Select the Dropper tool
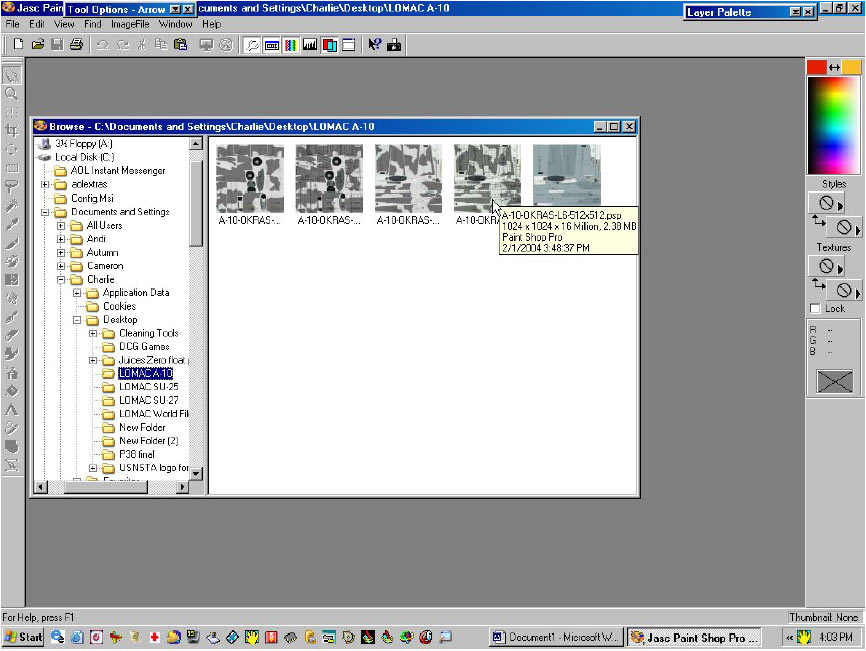 (x=12, y=224)
